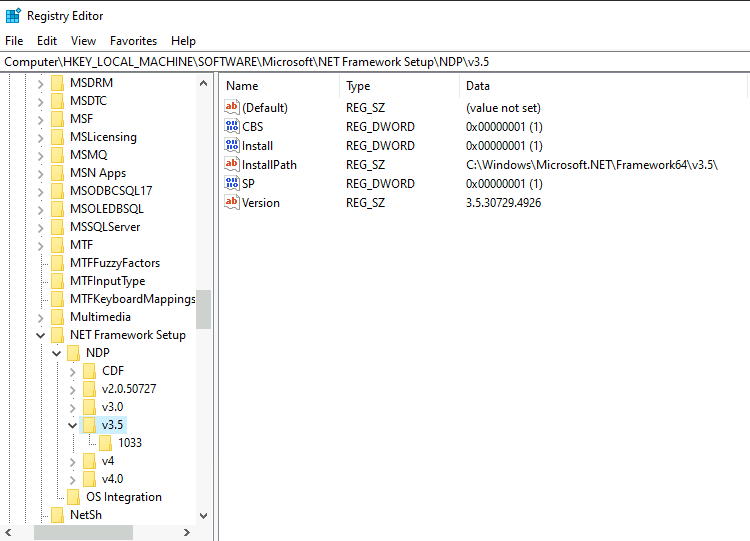
Task: Click the (value not set) data cell
Action: tap(503, 108)
